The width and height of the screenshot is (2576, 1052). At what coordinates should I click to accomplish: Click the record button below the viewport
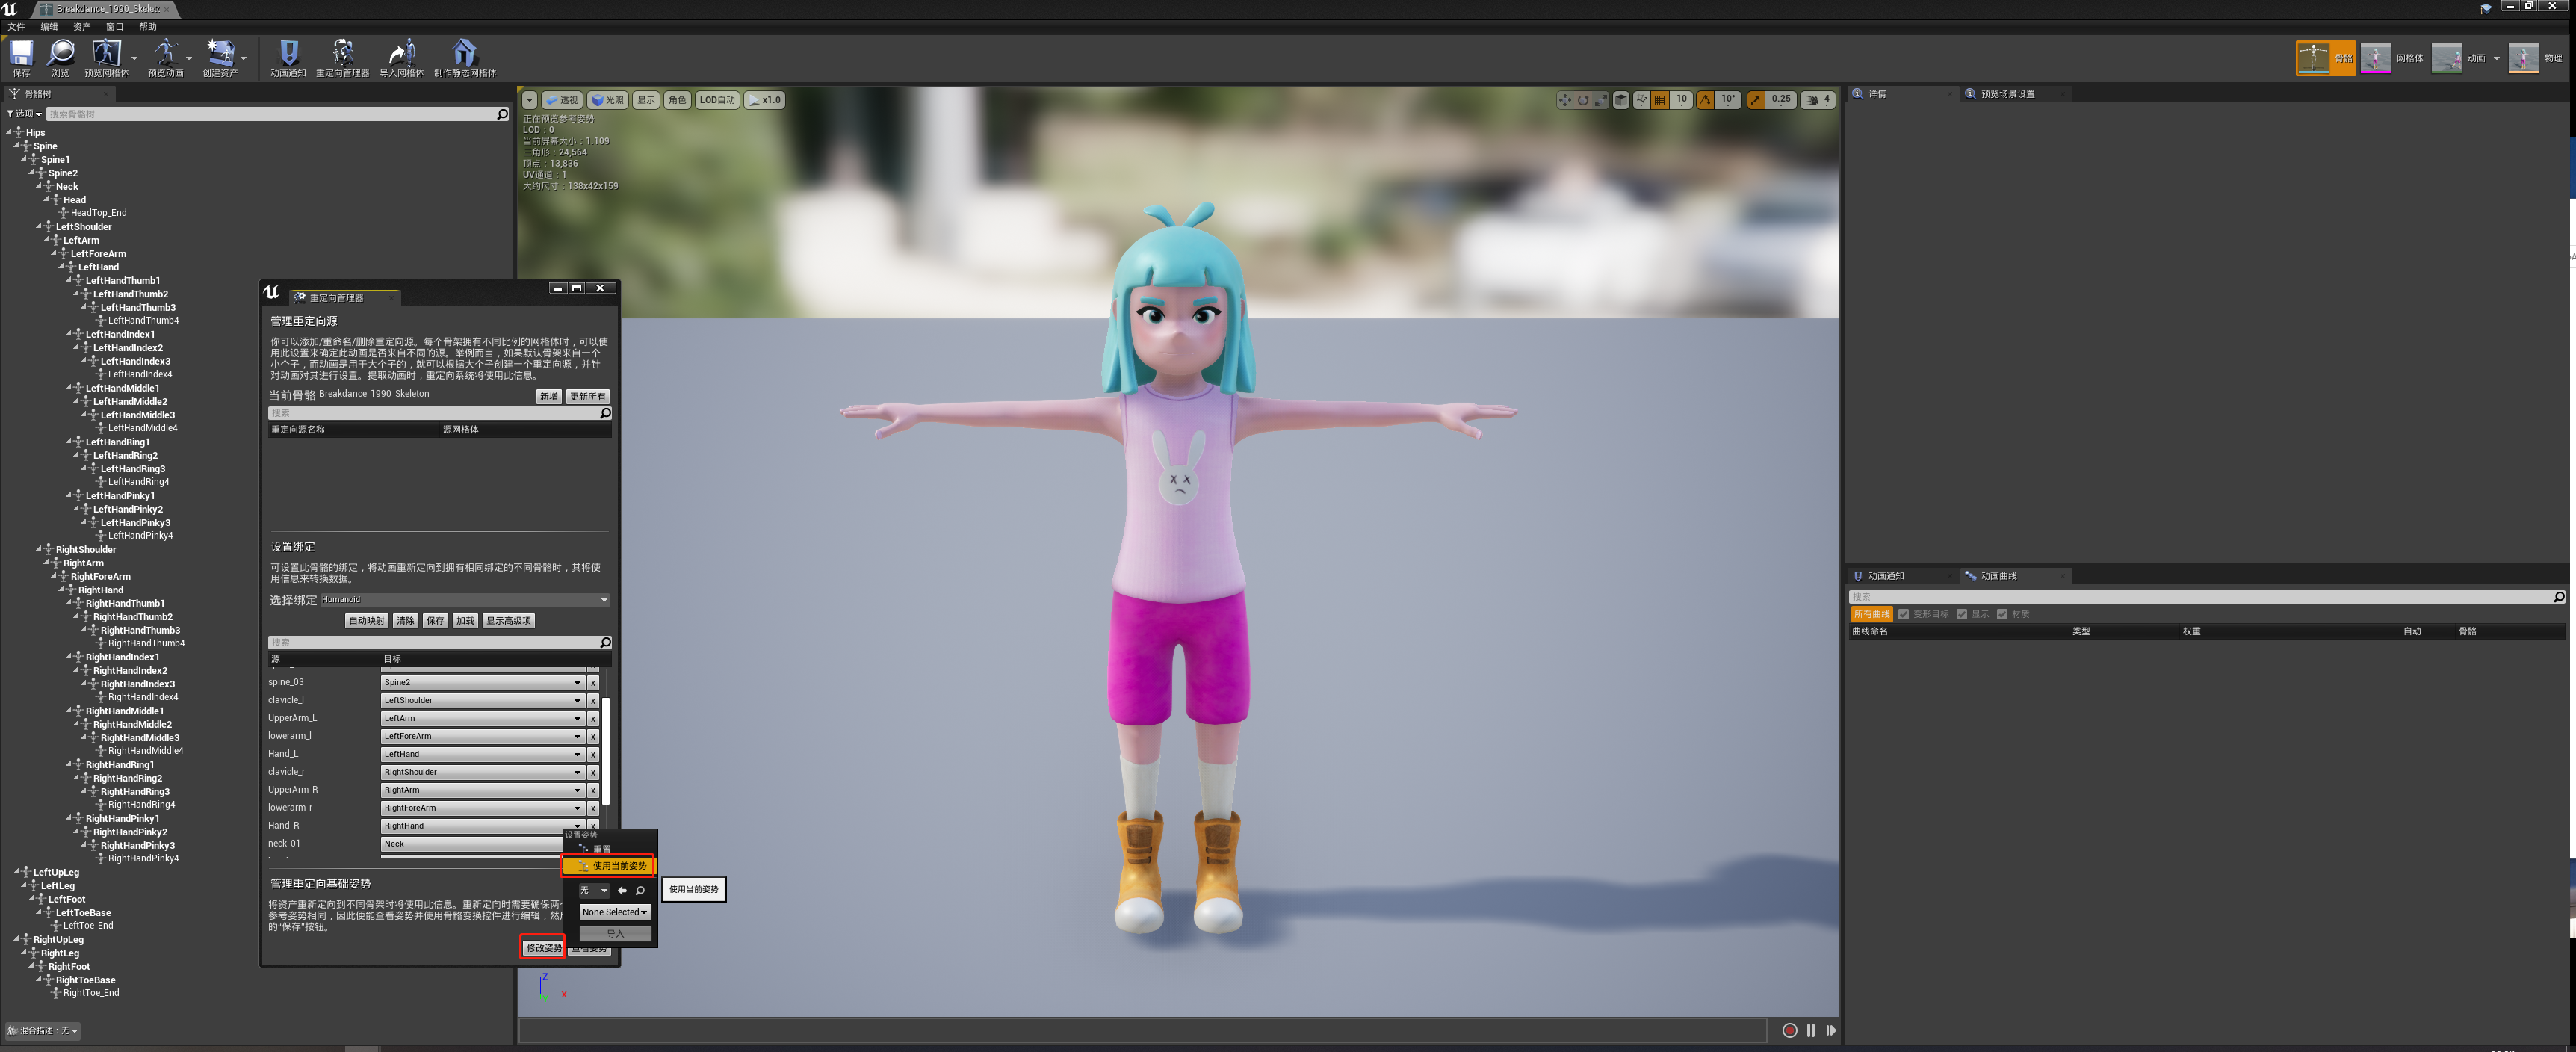click(x=1789, y=1030)
